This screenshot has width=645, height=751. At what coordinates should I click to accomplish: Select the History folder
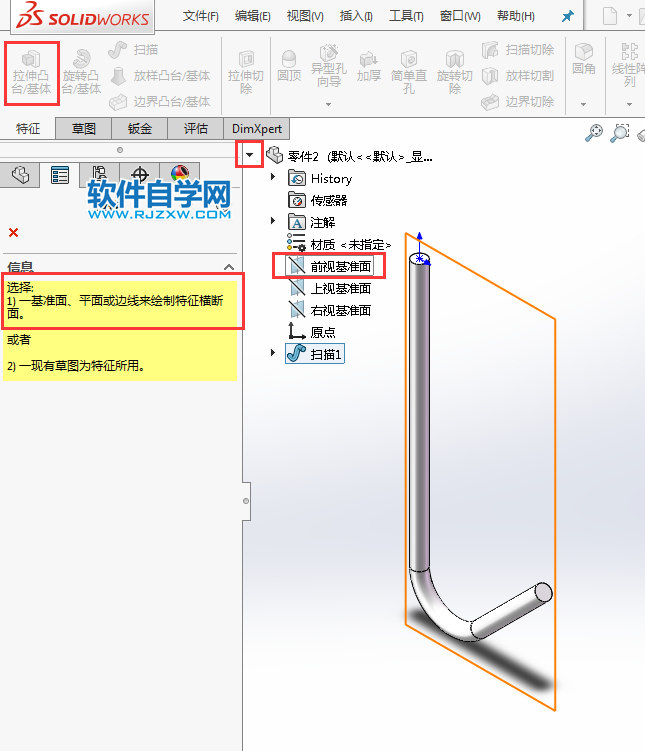tap(320, 179)
